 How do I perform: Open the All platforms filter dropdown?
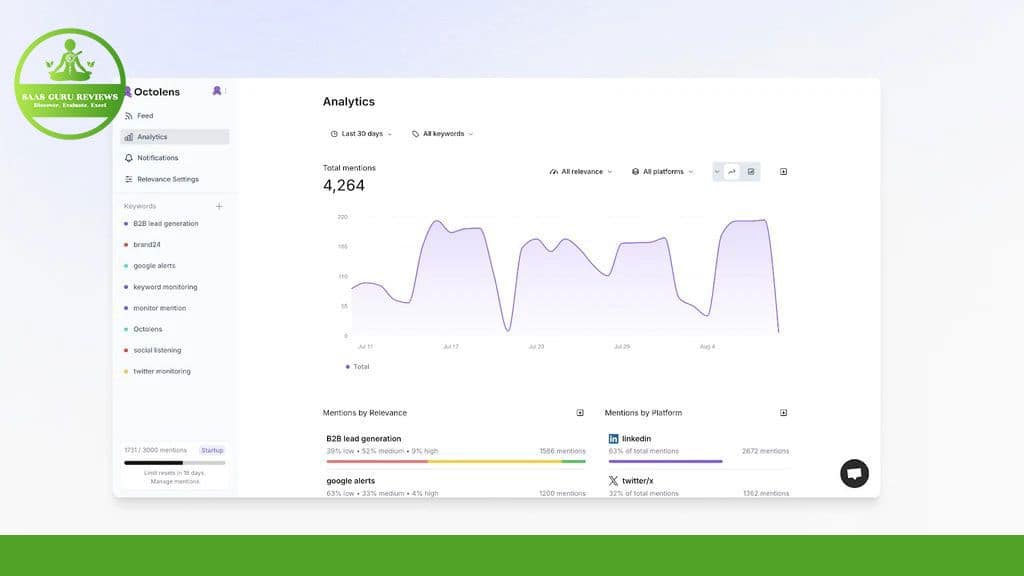pos(662,172)
